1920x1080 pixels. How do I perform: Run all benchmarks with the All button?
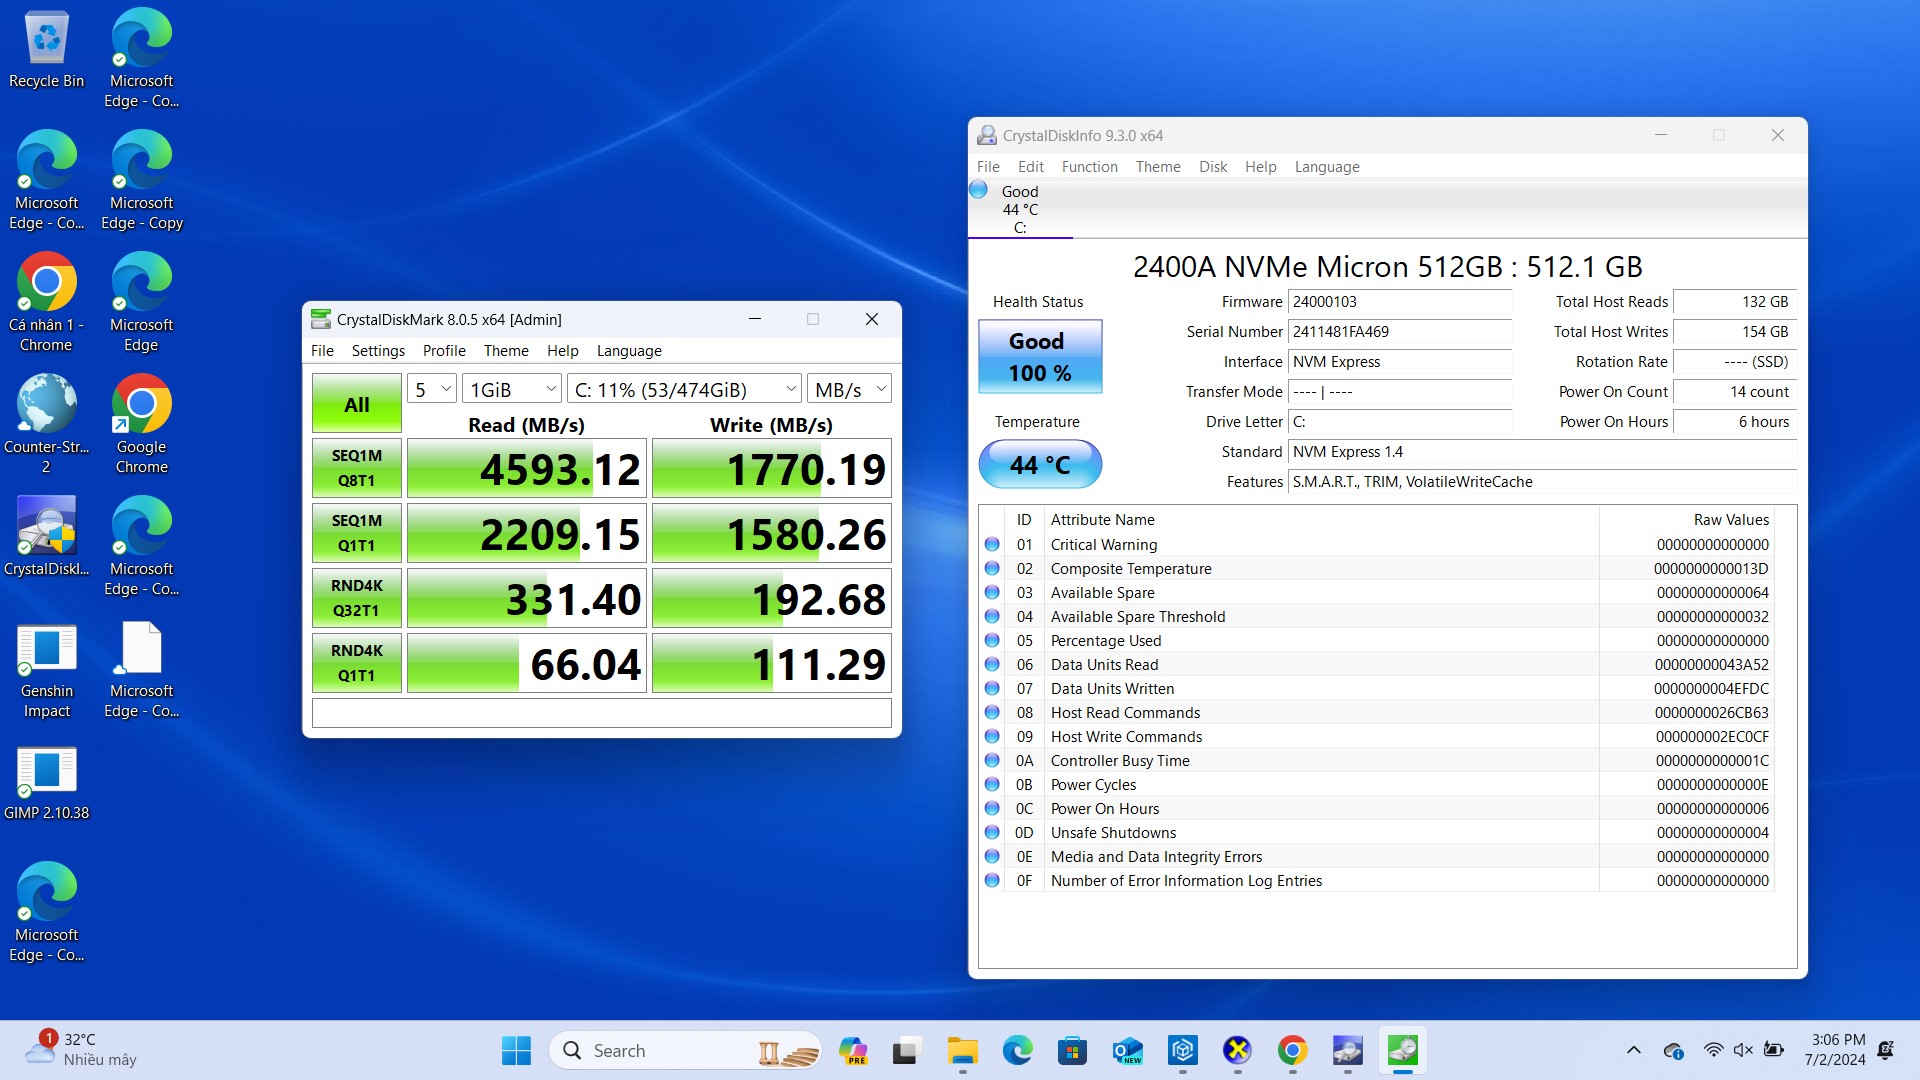point(357,404)
